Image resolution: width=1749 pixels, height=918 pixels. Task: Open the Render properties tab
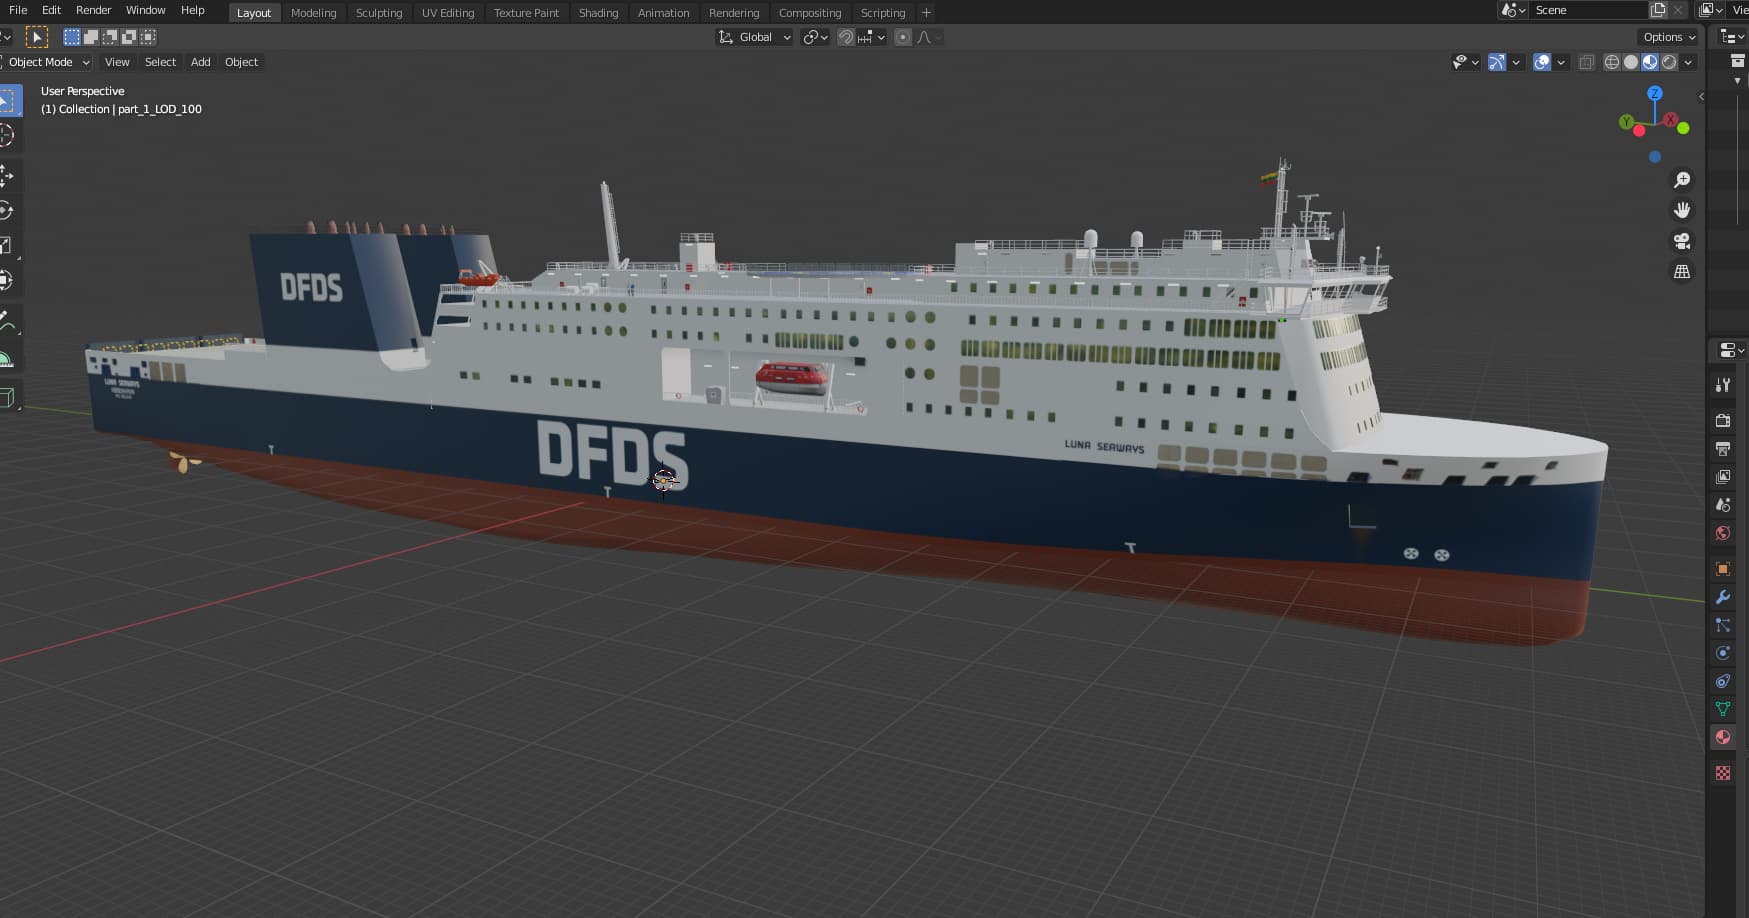(x=1723, y=421)
